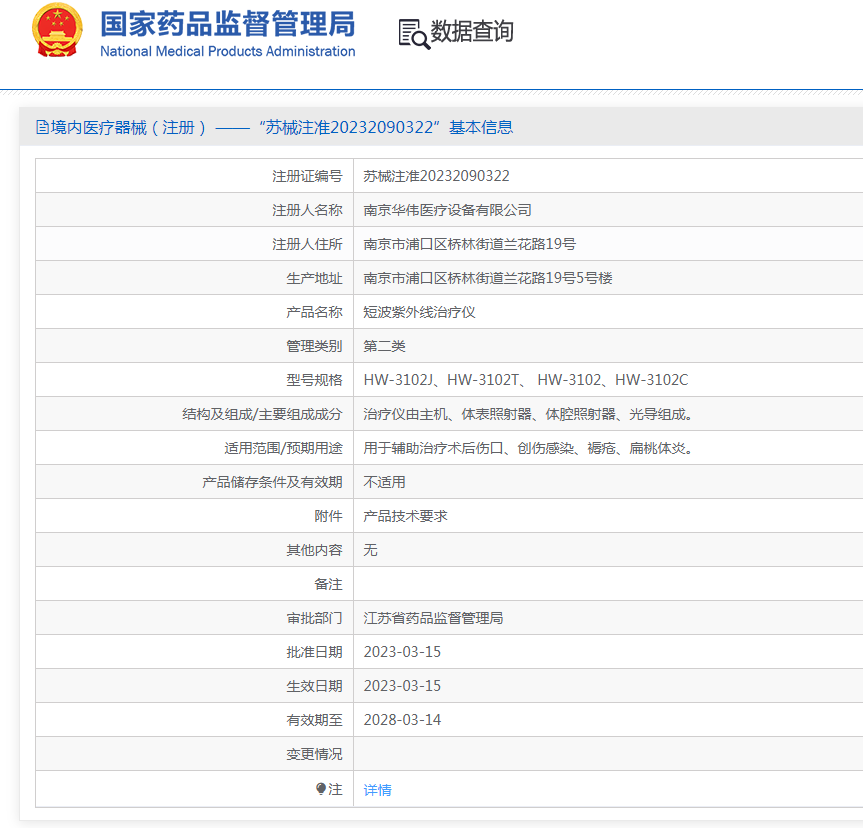The width and height of the screenshot is (863, 828).
Task: Select the 变更情况 label
Action: point(314,754)
